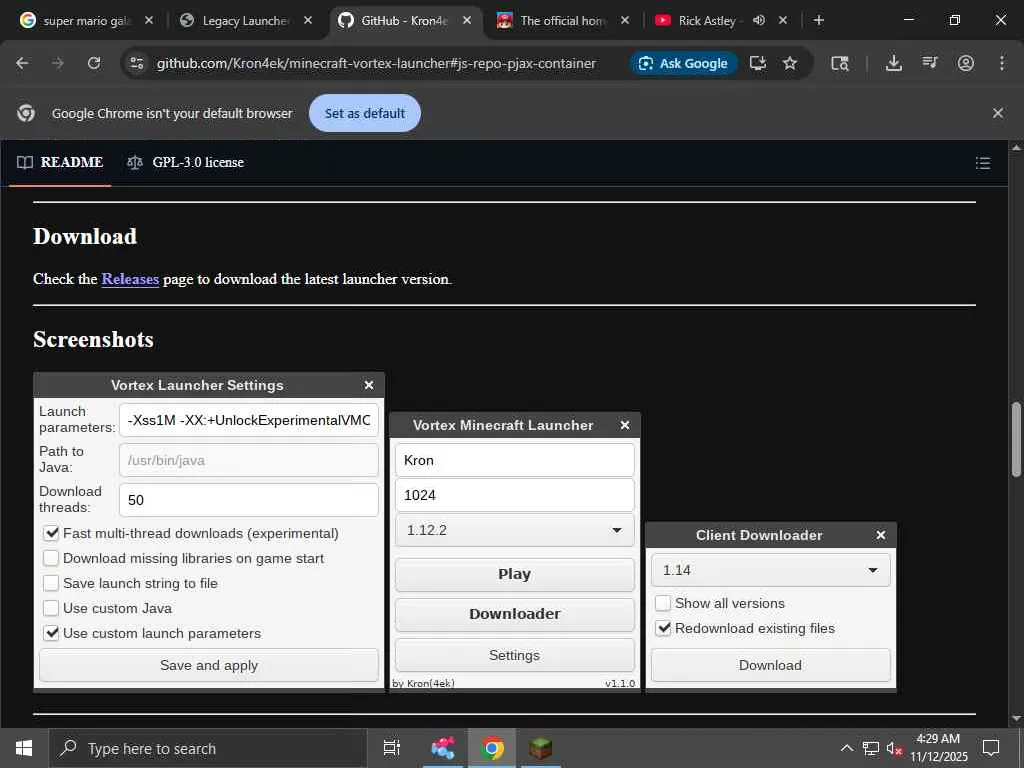Screen dimensions: 1024x768
Task: Open a new browser tab
Action: click(x=819, y=20)
